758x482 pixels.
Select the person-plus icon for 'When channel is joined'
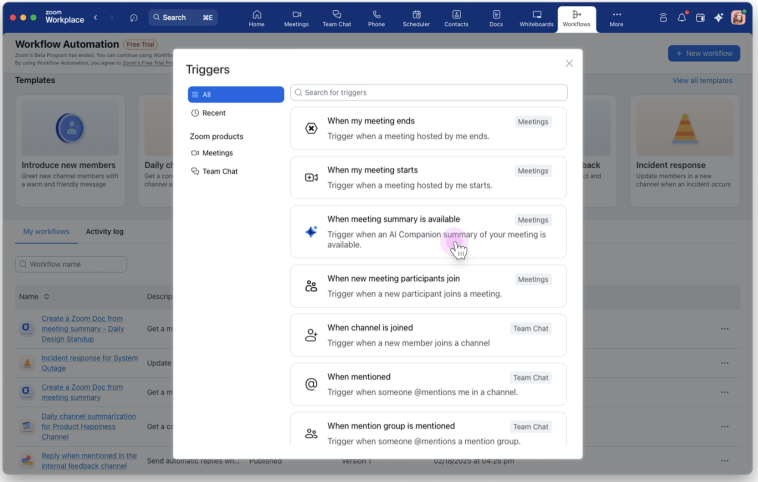(311, 335)
